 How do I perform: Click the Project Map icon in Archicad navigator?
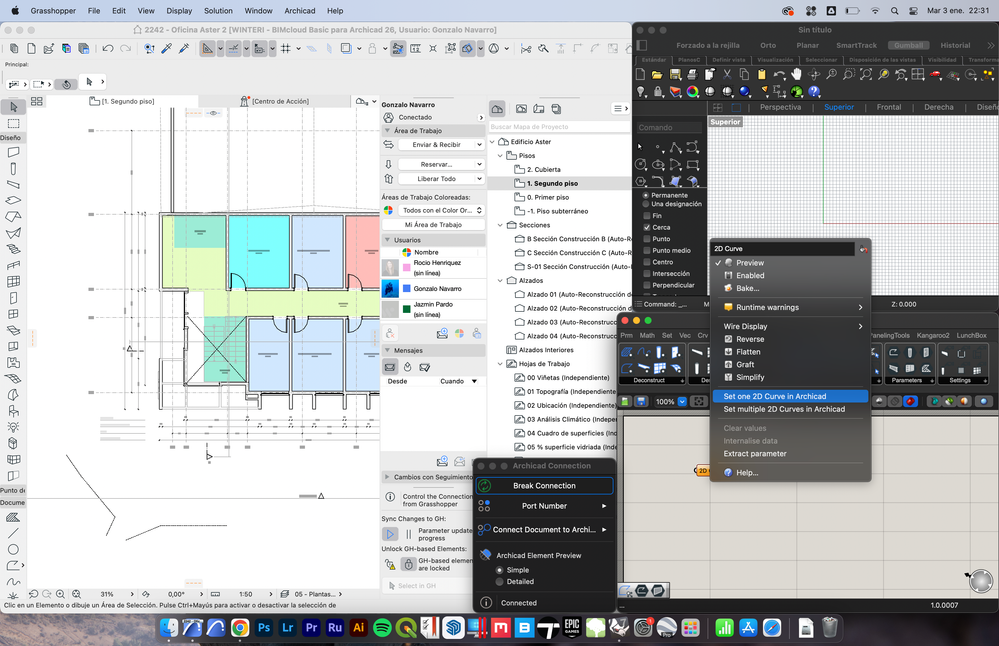(497, 109)
